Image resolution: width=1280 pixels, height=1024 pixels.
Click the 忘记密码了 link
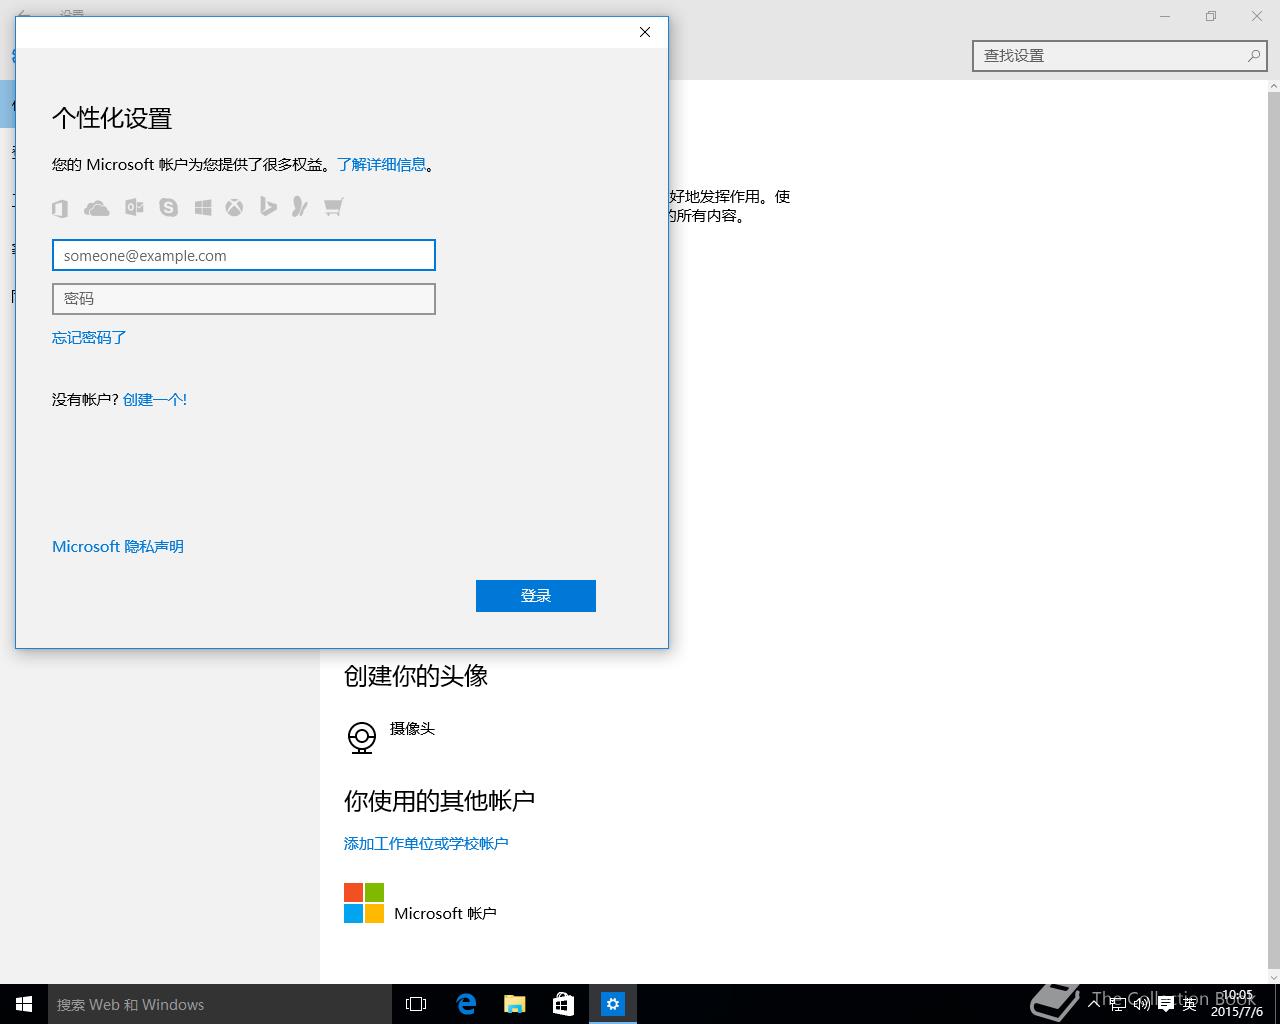tap(89, 337)
